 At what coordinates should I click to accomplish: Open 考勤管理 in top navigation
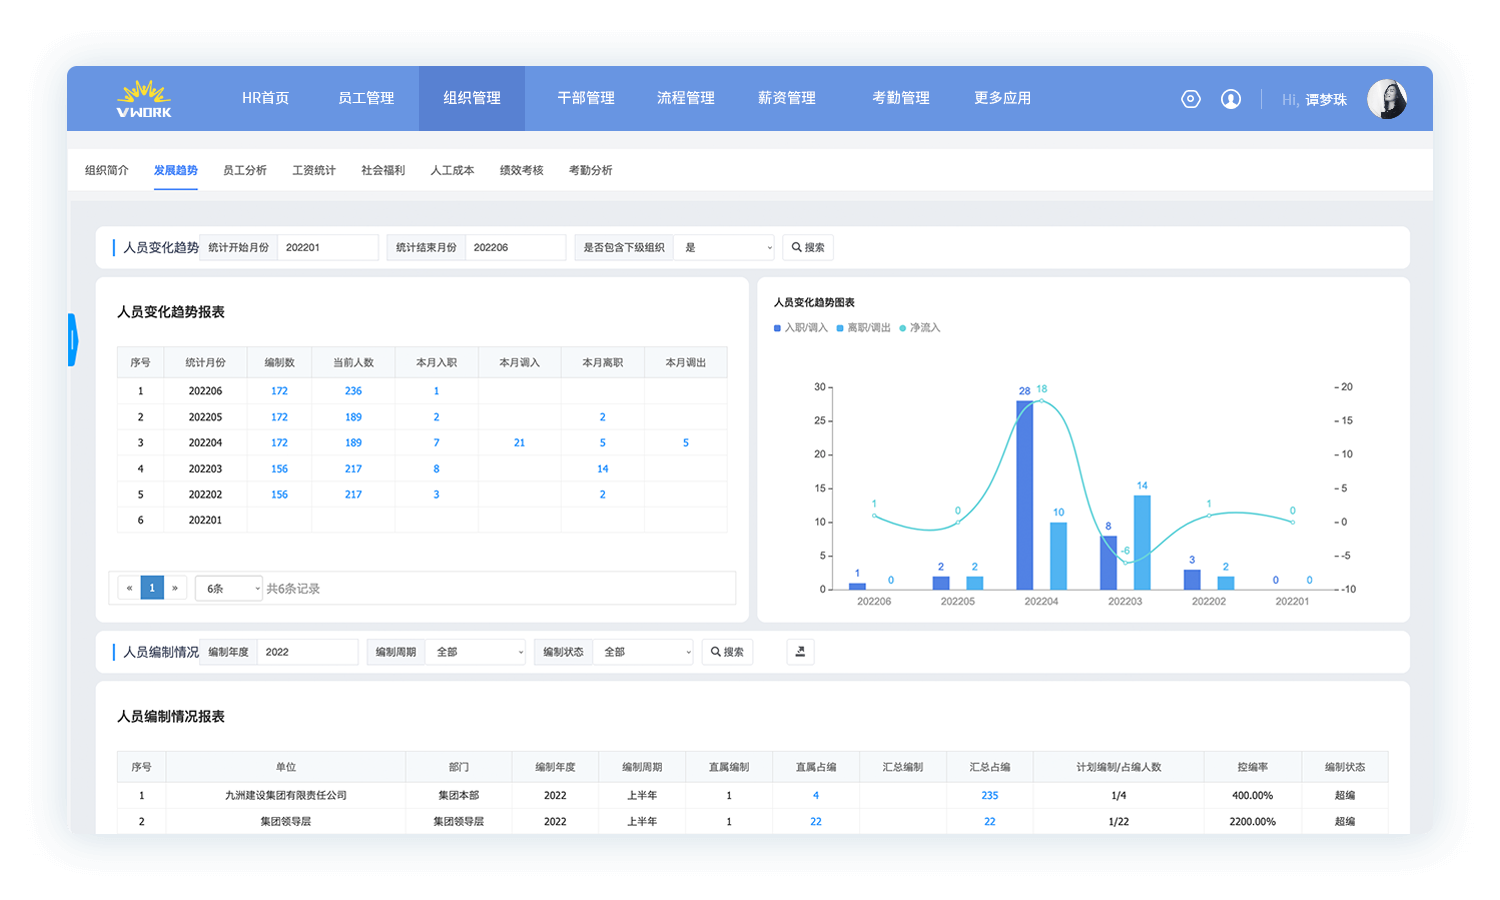(x=901, y=98)
